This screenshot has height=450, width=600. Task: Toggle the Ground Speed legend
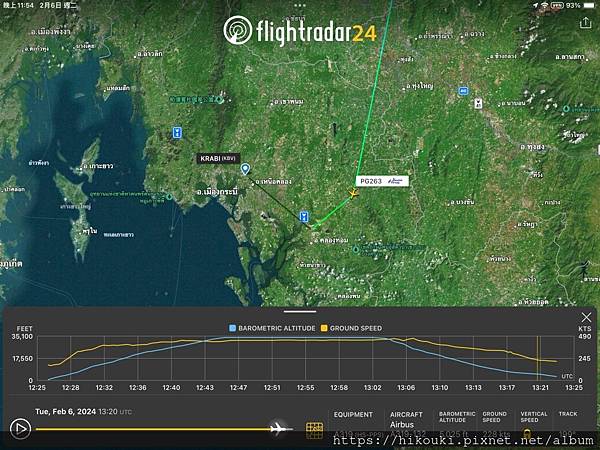[351, 328]
